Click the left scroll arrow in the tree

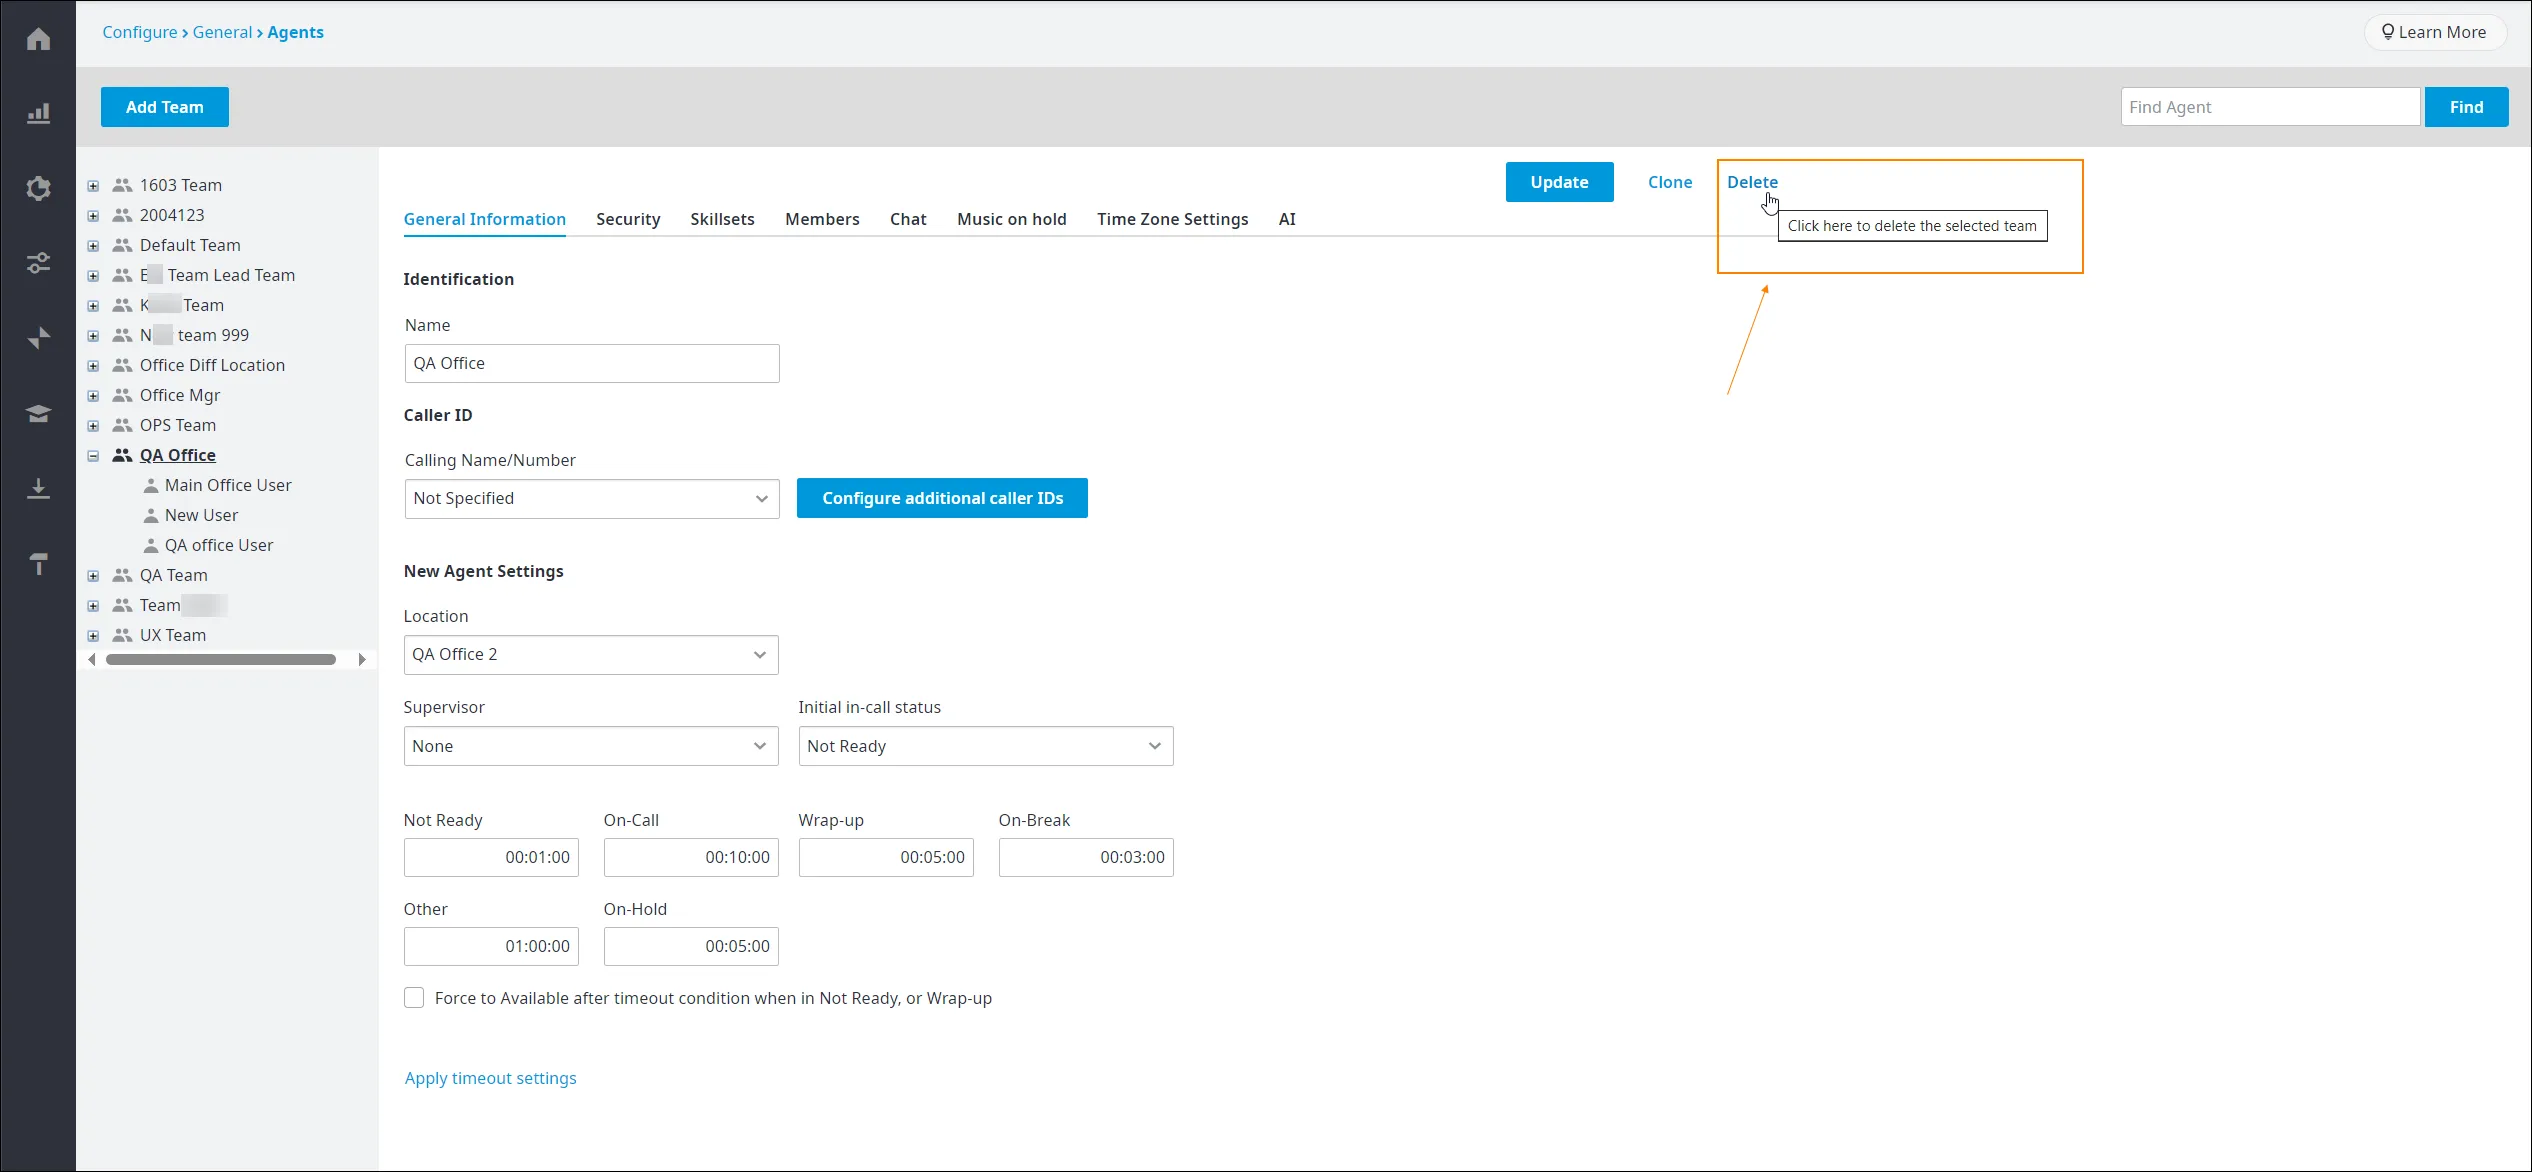[92, 659]
